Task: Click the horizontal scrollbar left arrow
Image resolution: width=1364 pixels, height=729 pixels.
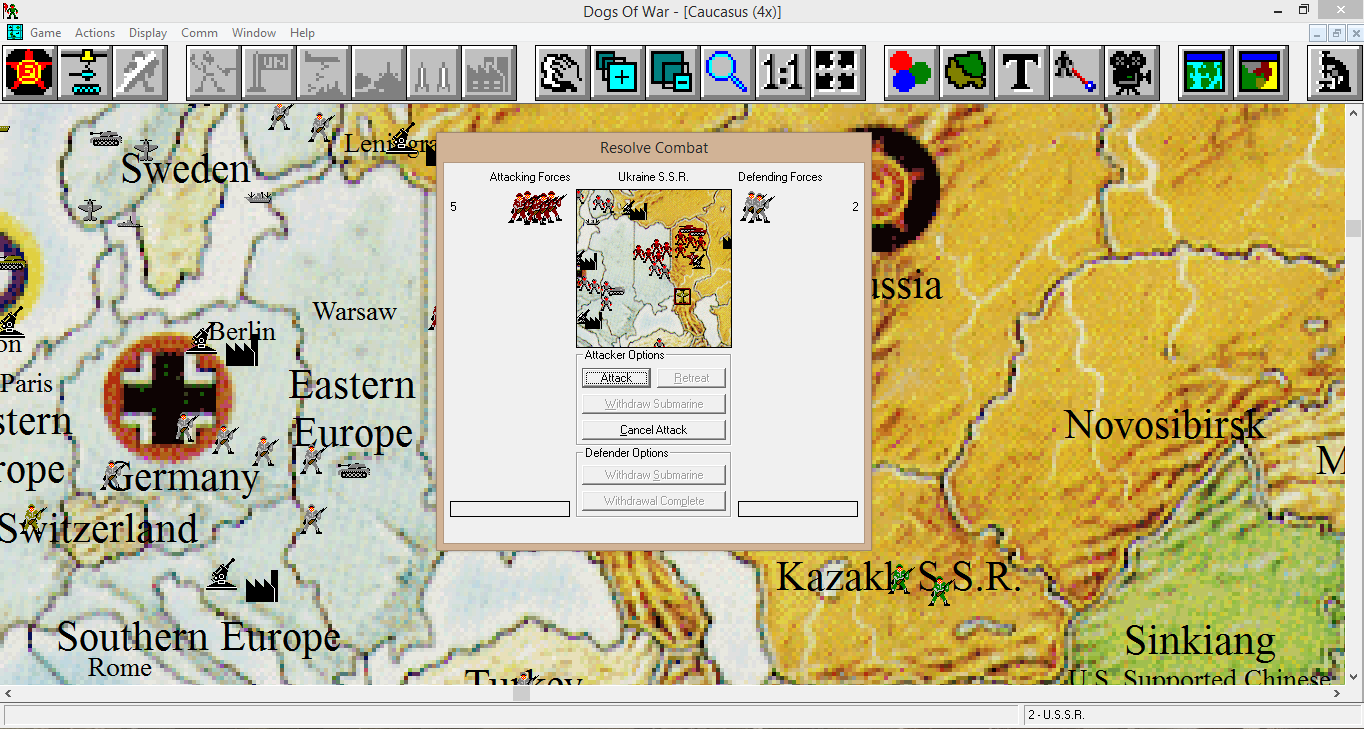Action: tap(8, 693)
